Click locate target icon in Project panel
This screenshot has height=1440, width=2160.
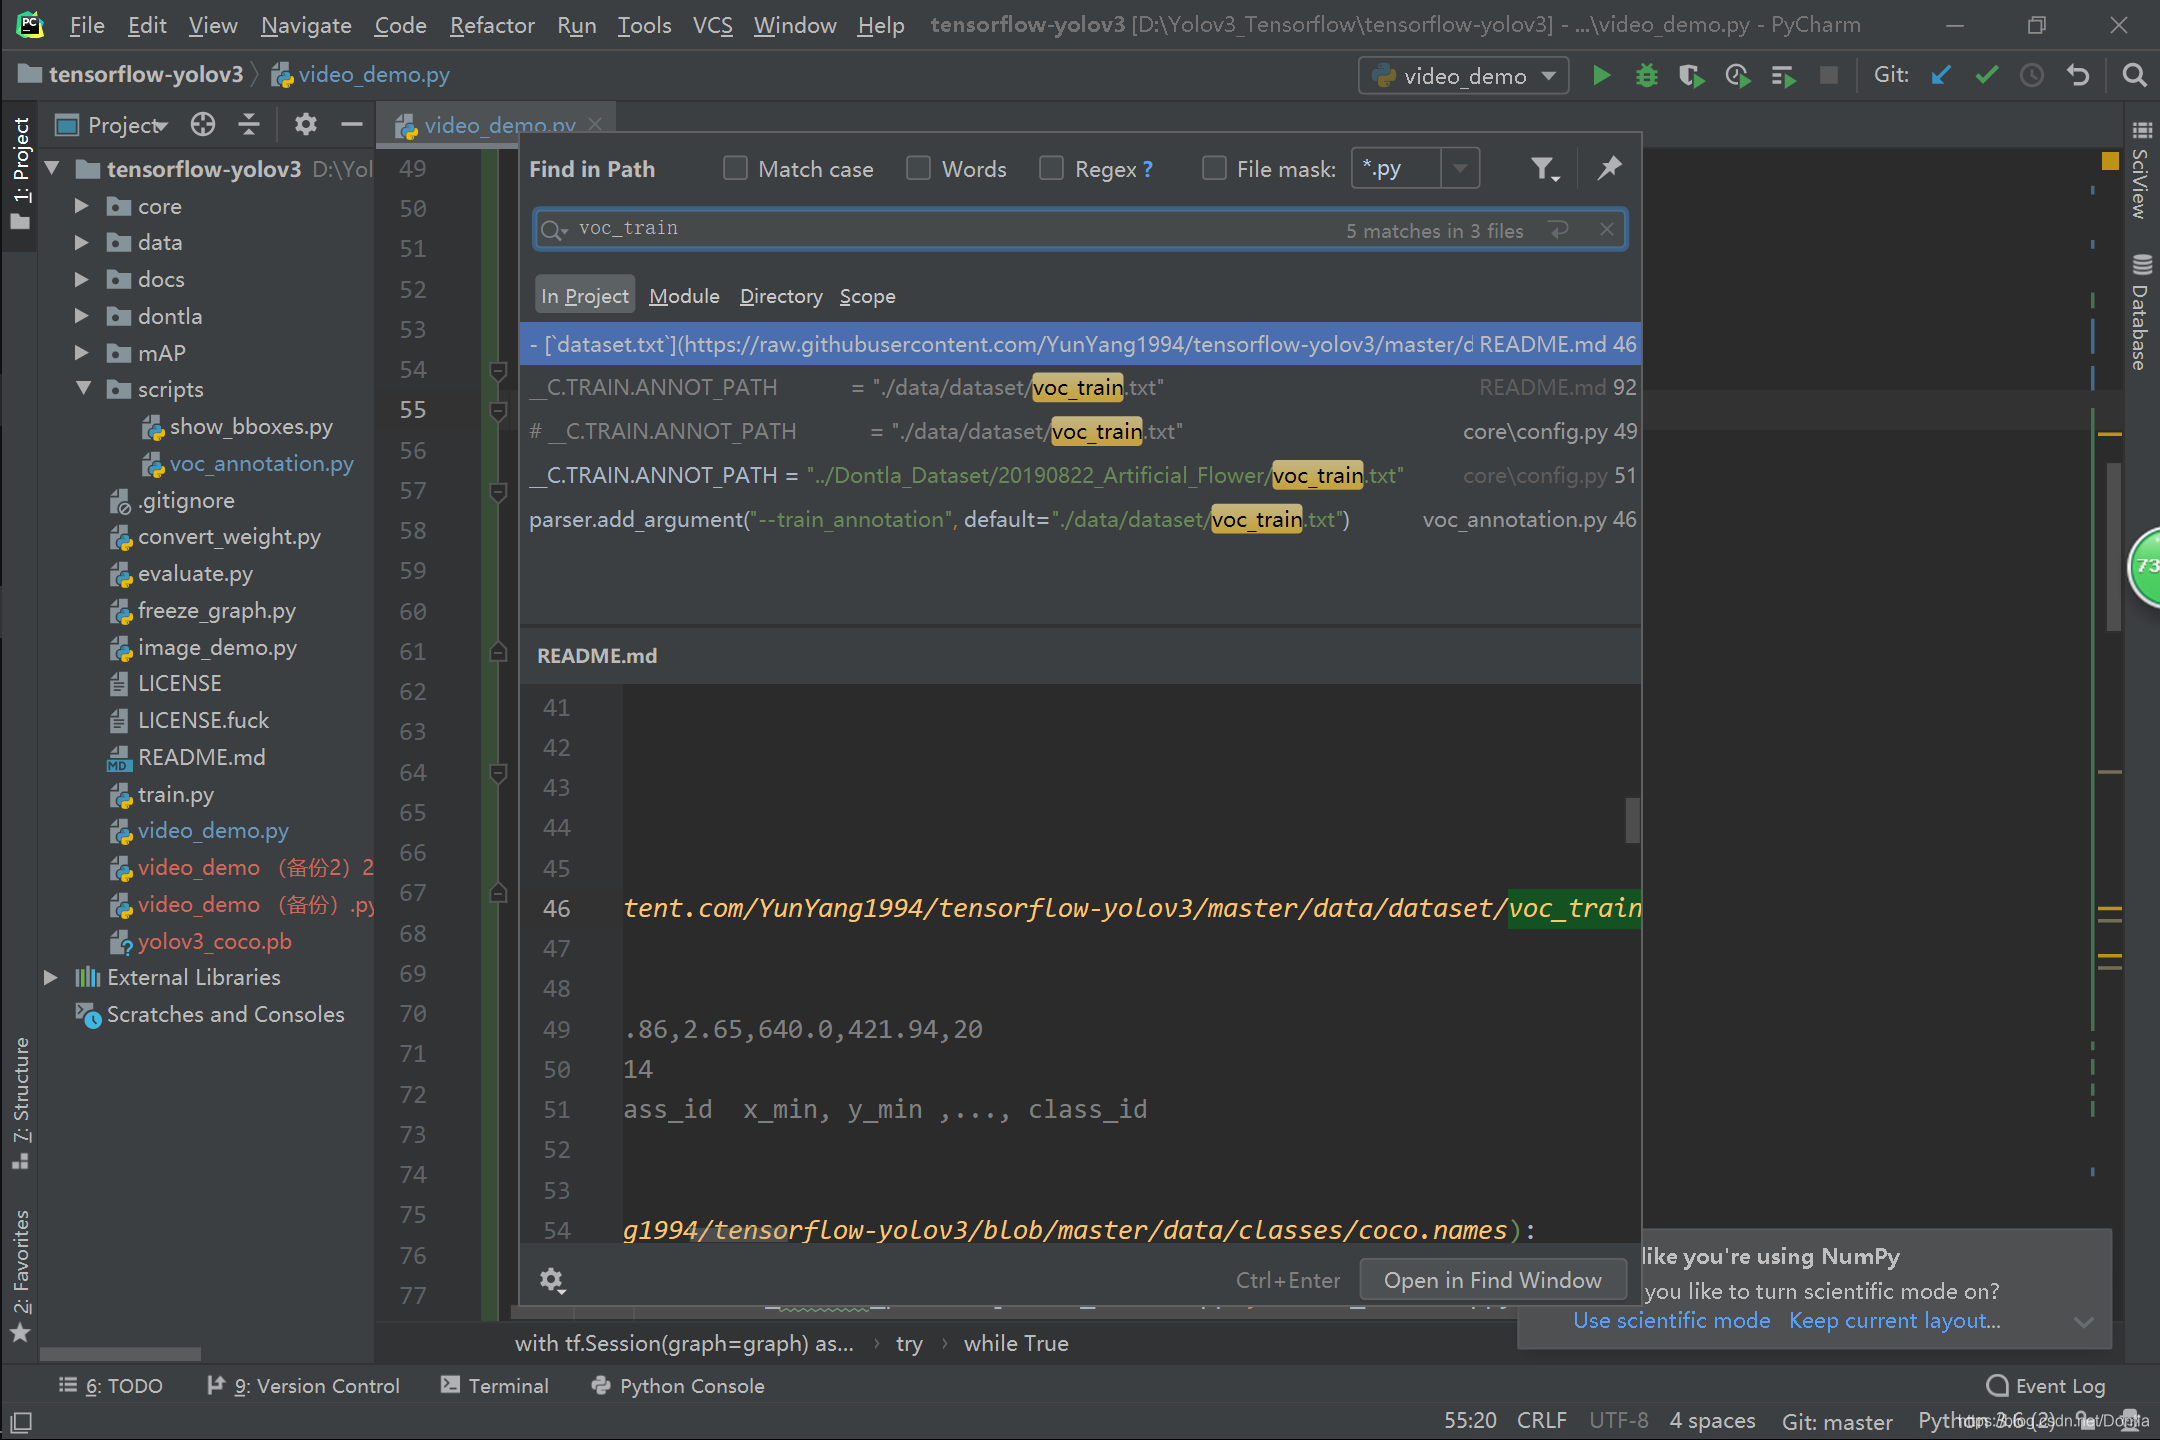[203, 124]
